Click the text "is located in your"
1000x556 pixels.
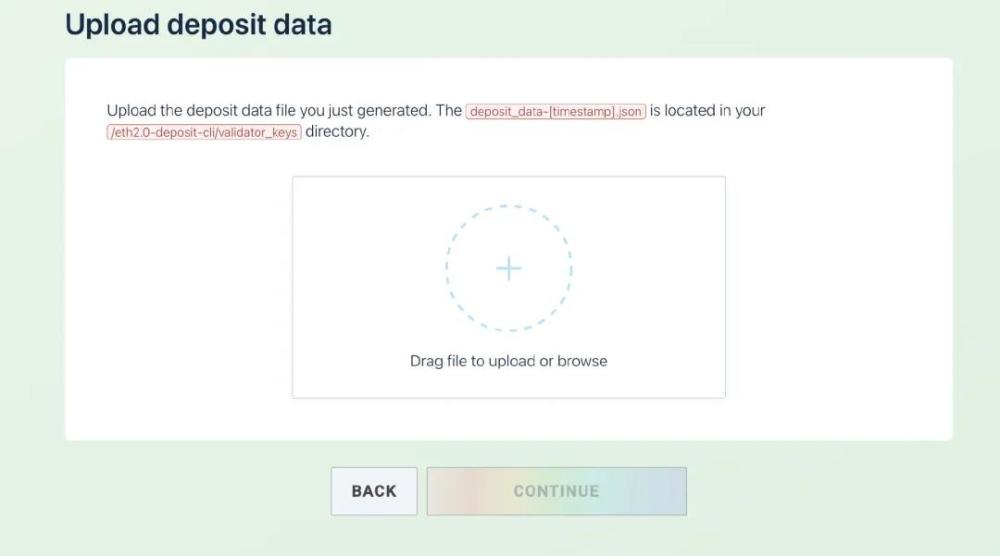point(708,111)
